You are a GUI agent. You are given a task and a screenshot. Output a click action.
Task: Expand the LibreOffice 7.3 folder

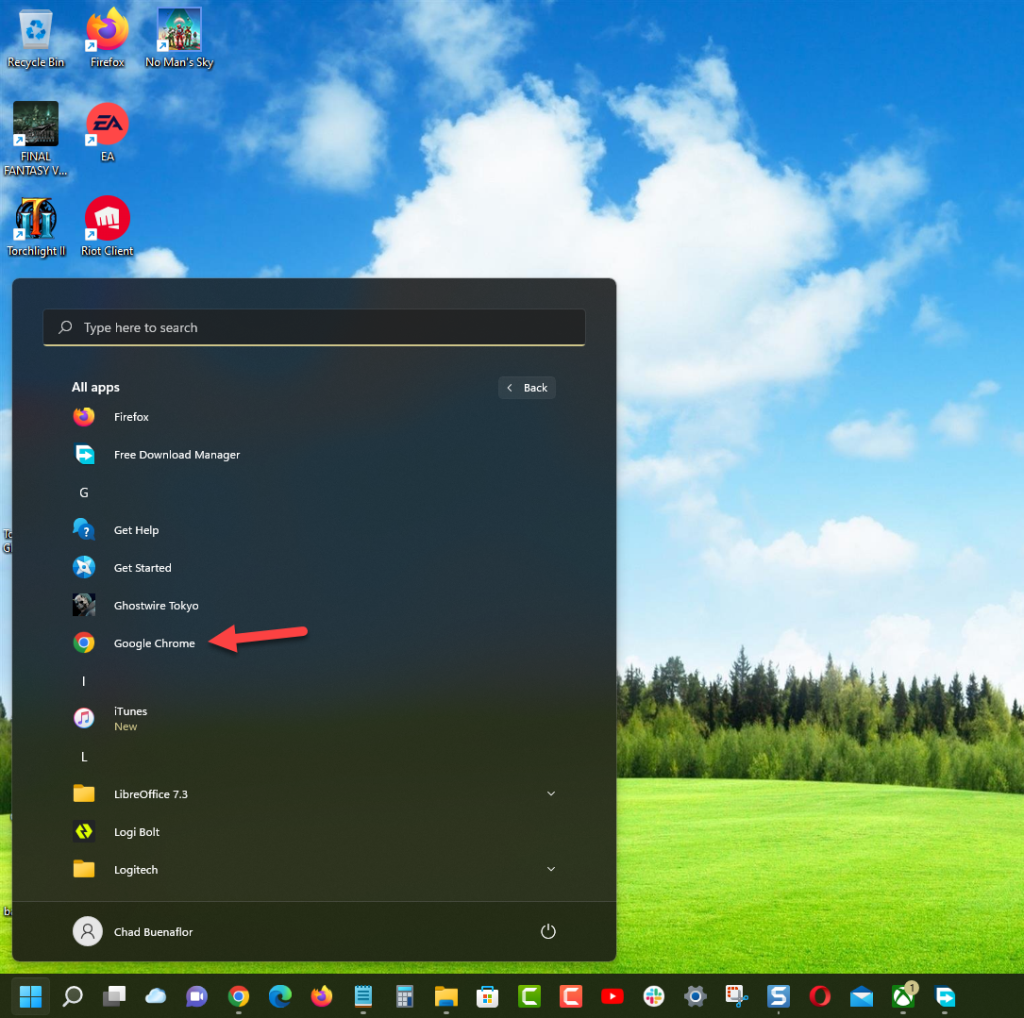(313, 794)
